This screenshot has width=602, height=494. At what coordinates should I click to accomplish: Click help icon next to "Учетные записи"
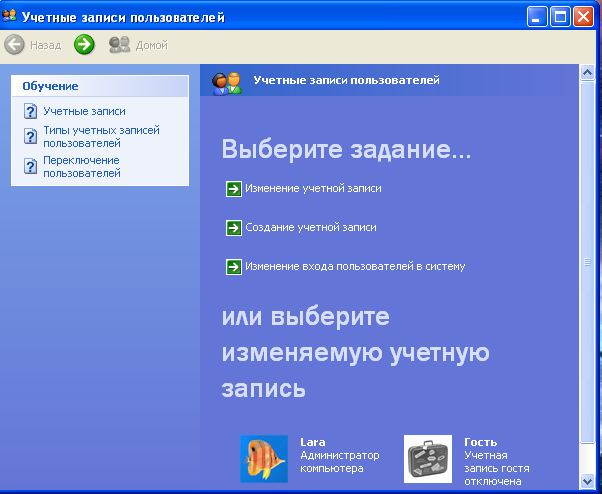30,111
